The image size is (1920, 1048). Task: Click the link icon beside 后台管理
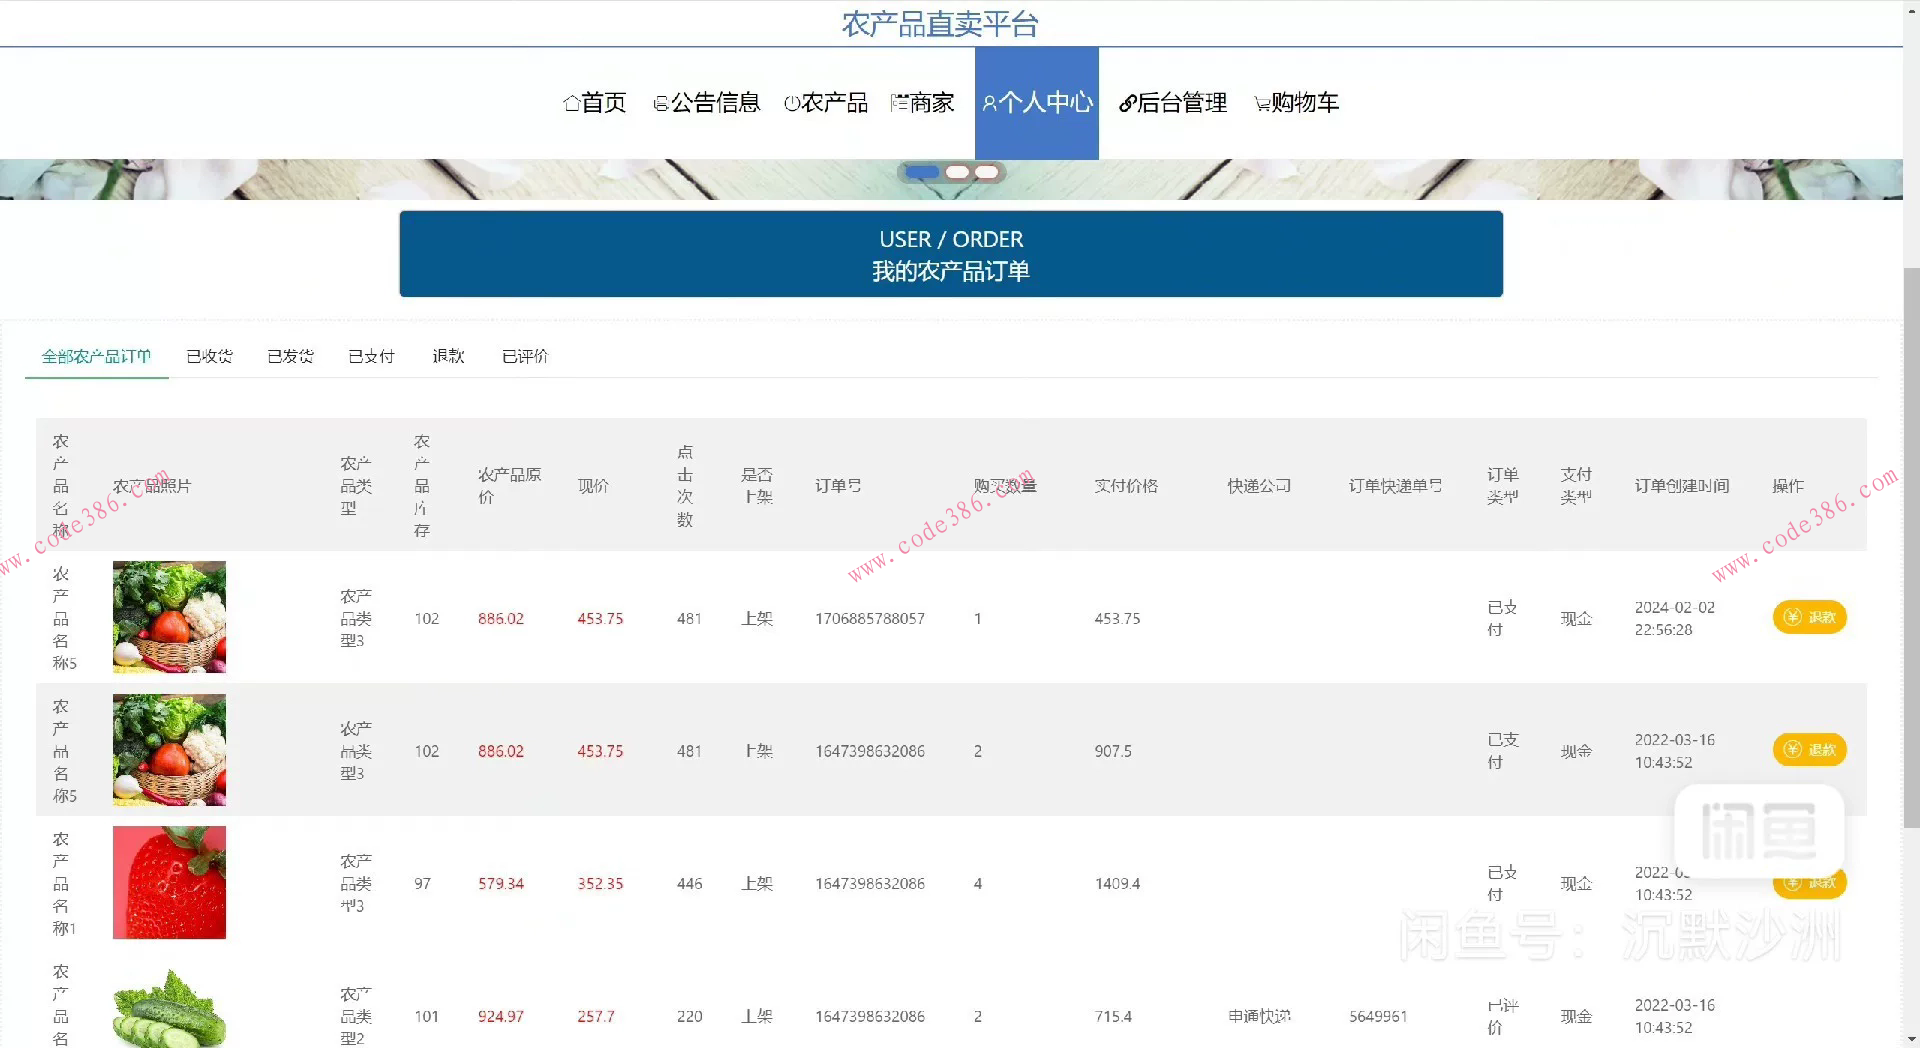1129,102
